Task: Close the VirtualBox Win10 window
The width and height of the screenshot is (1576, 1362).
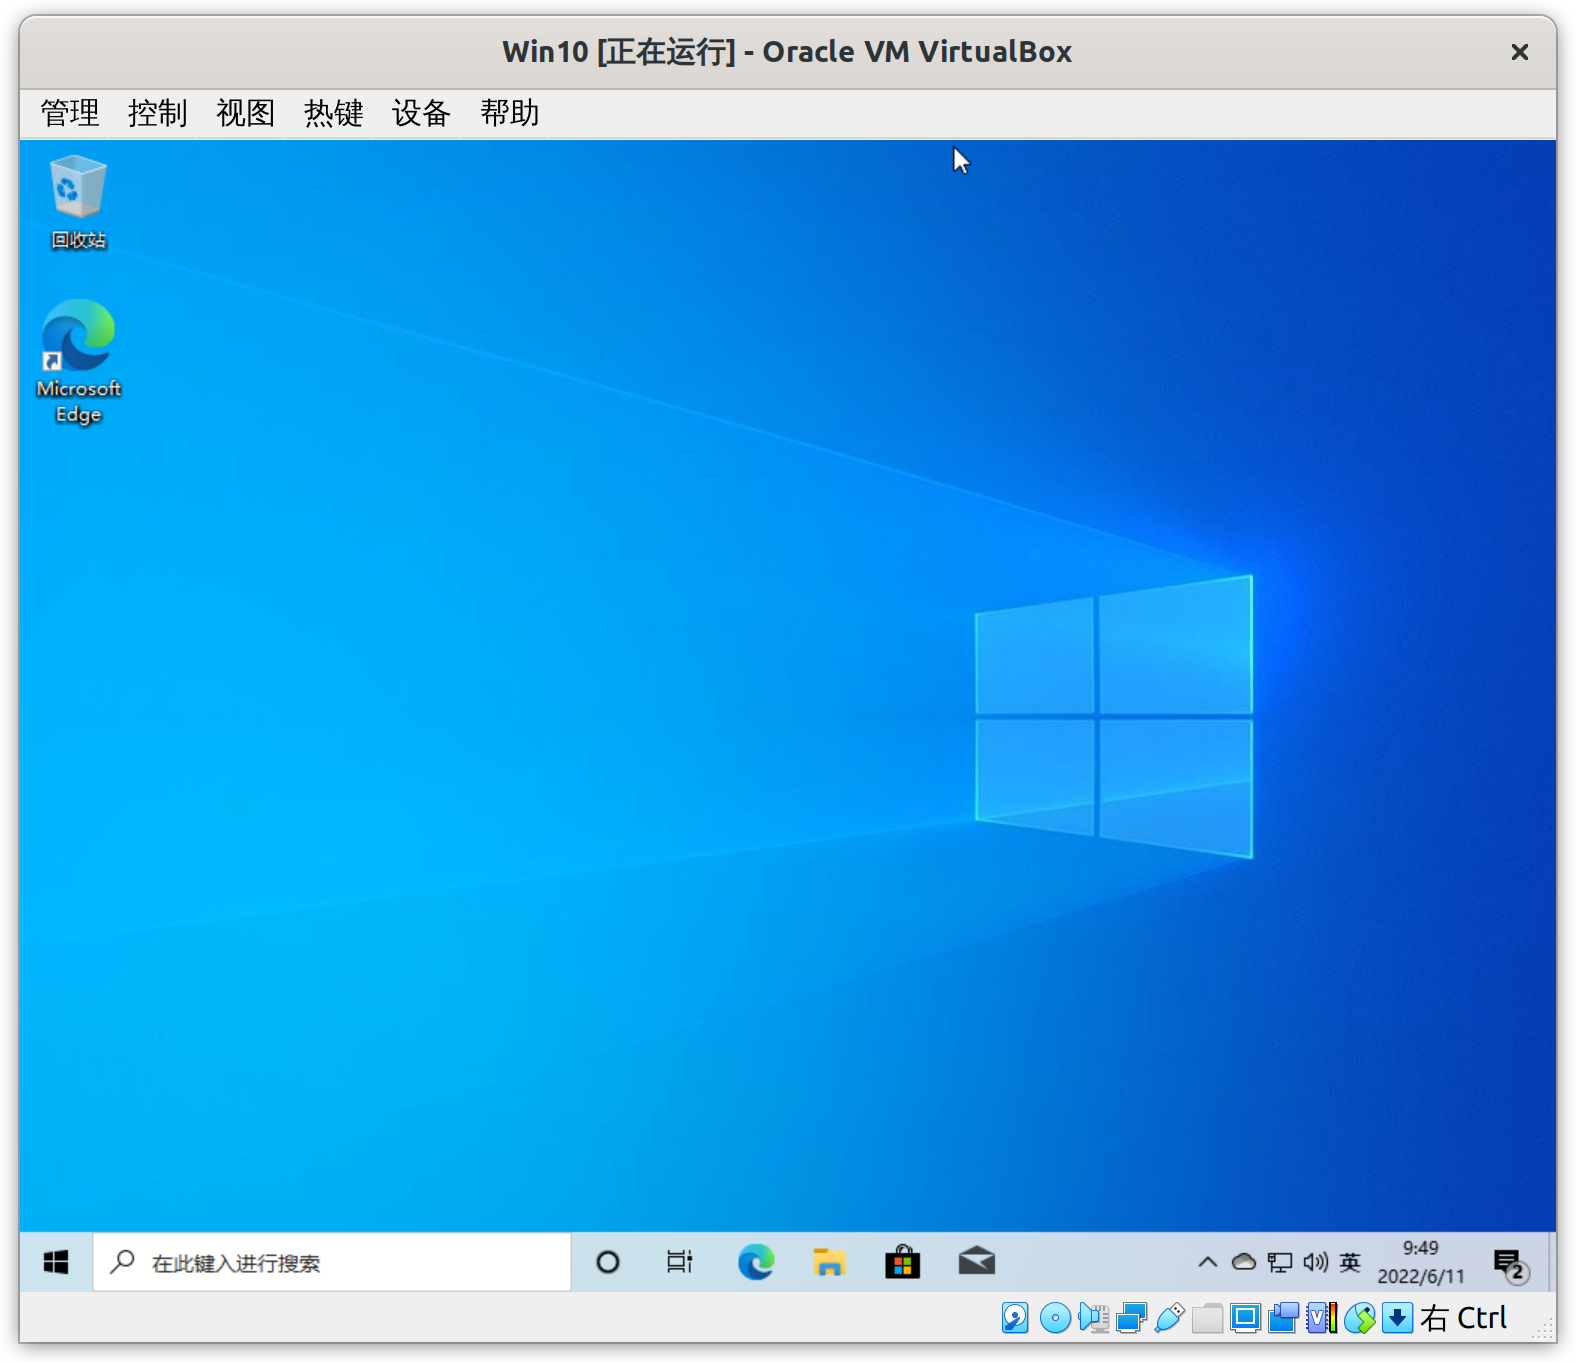Action: click(x=1520, y=52)
